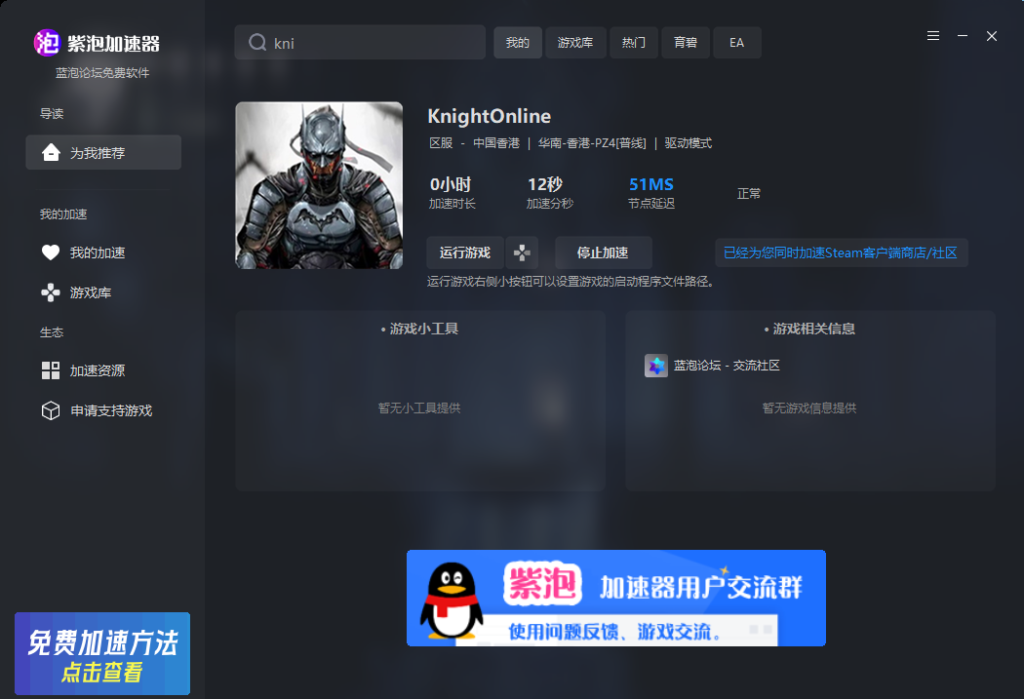This screenshot has width=1024, height=699.
Task: Click the KnightOnline game cover image
Action: click(x=319, y=185)
